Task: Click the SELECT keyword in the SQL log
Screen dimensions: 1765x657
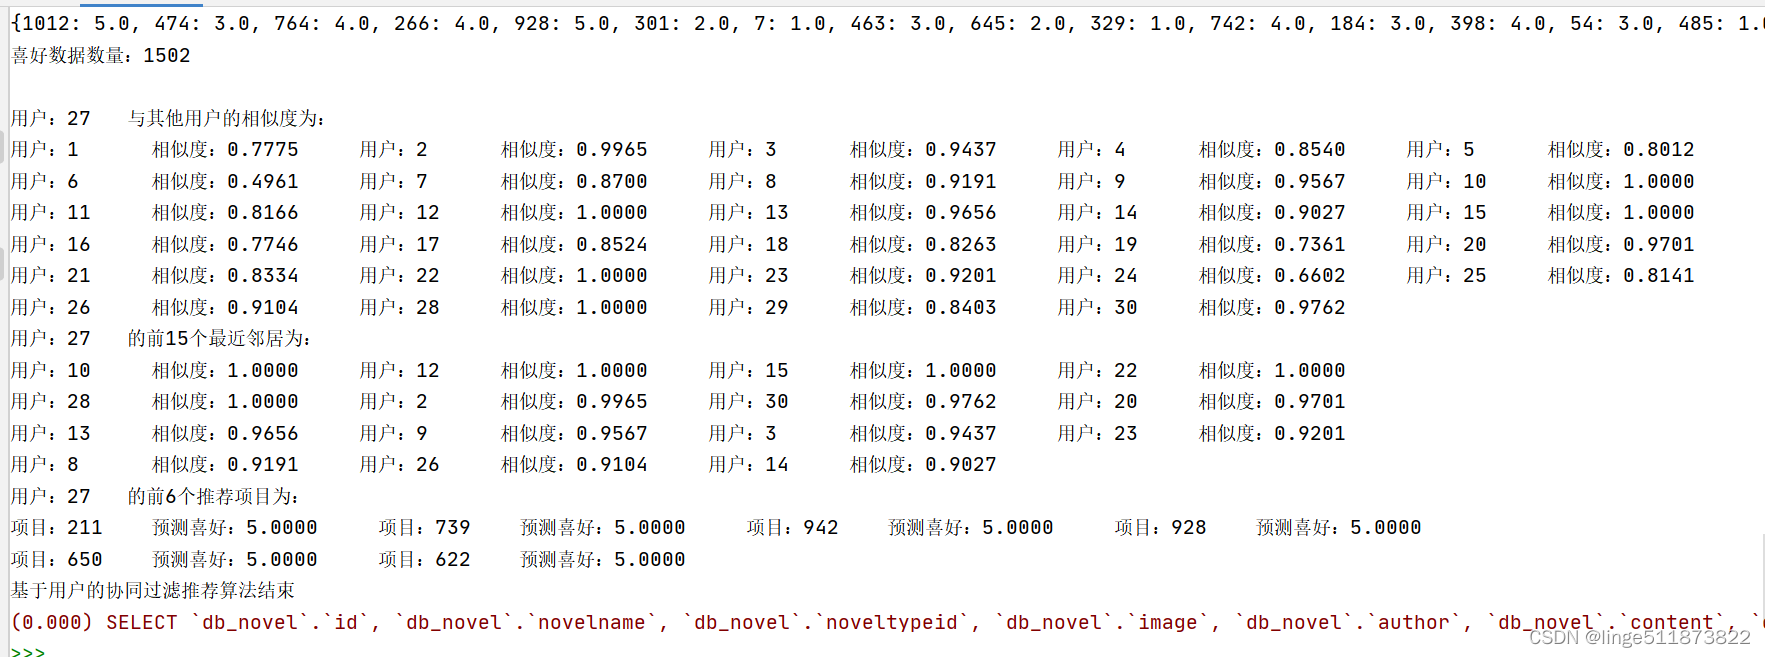Action: pyautogui.click(x=142, y=623)
